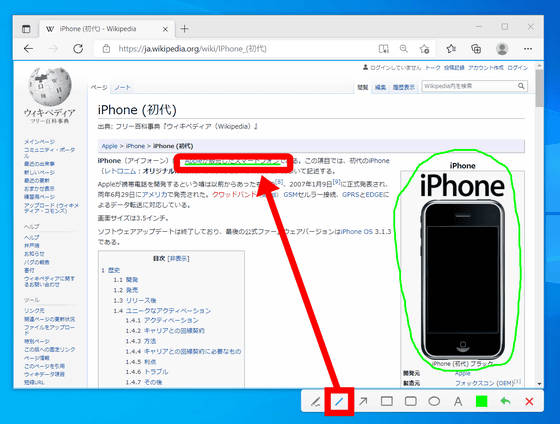Open 最近の出来事 in the sidebar

[x=39, y=164]
